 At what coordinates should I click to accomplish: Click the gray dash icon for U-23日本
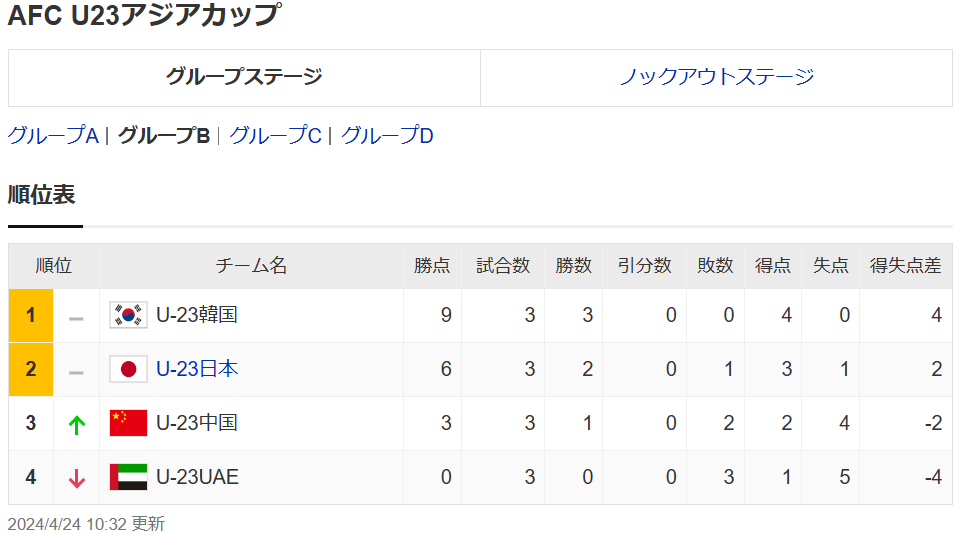76,372
